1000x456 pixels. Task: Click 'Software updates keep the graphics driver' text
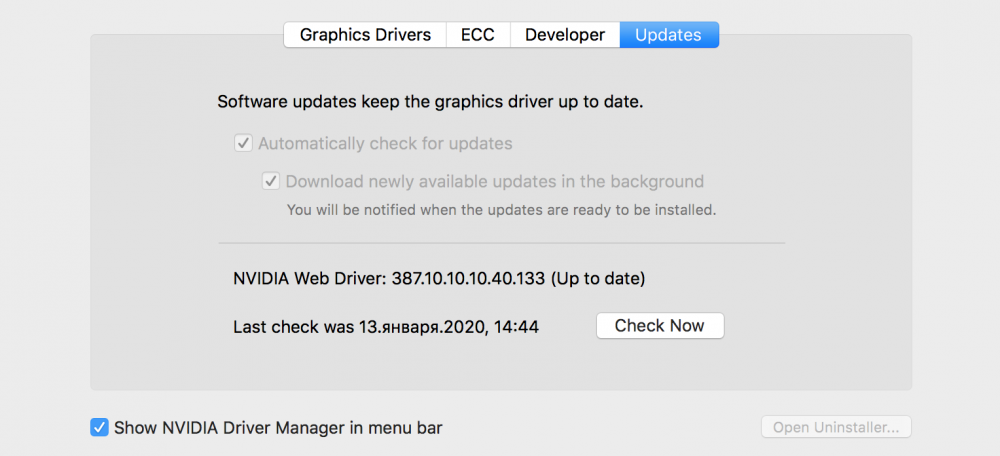tap(430, 102)
